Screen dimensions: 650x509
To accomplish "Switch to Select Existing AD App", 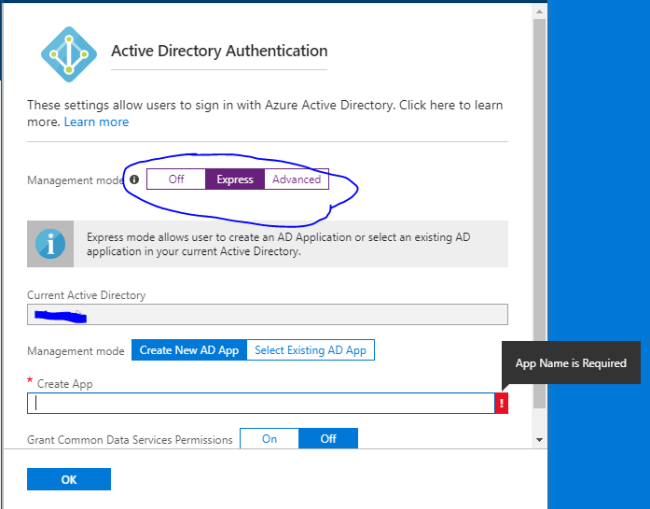I will (311, 350).
